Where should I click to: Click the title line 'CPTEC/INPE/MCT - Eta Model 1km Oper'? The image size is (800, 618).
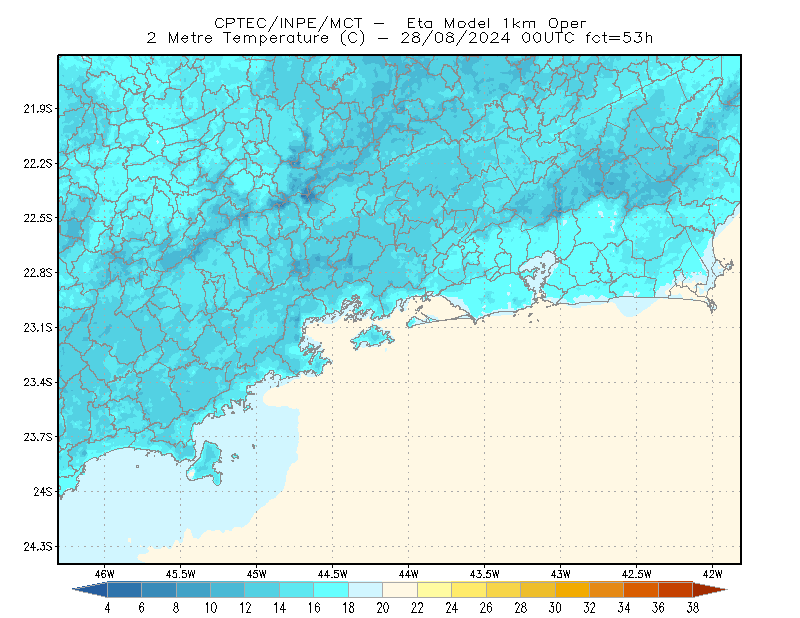point(400,23)
